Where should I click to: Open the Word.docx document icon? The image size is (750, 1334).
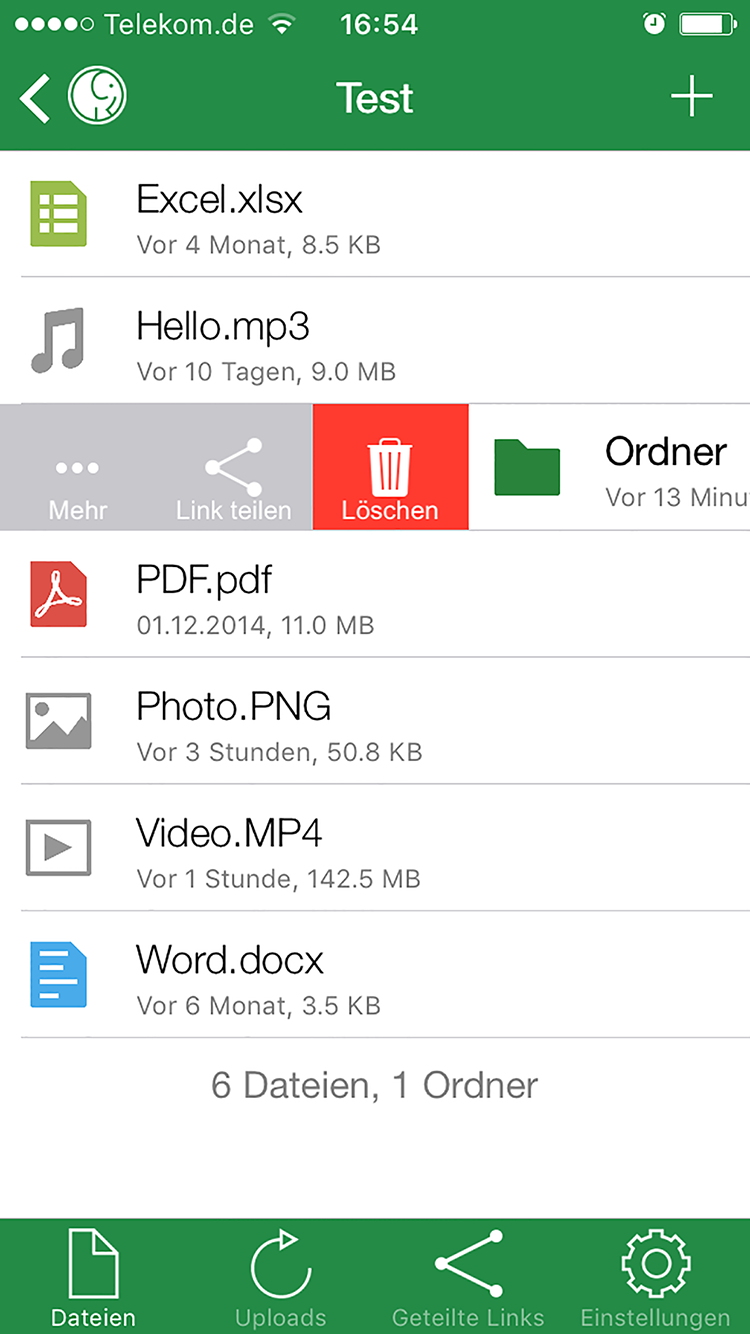coord(58,974)
